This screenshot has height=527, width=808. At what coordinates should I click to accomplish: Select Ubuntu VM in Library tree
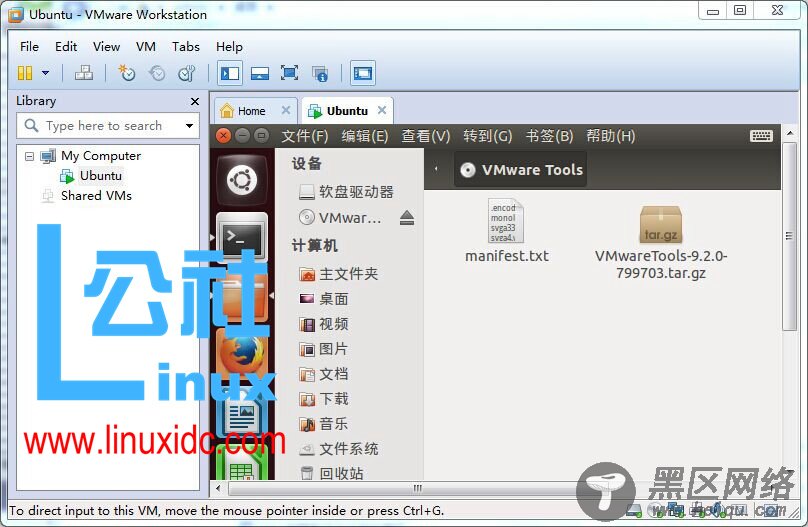click(x=100, y=176)
